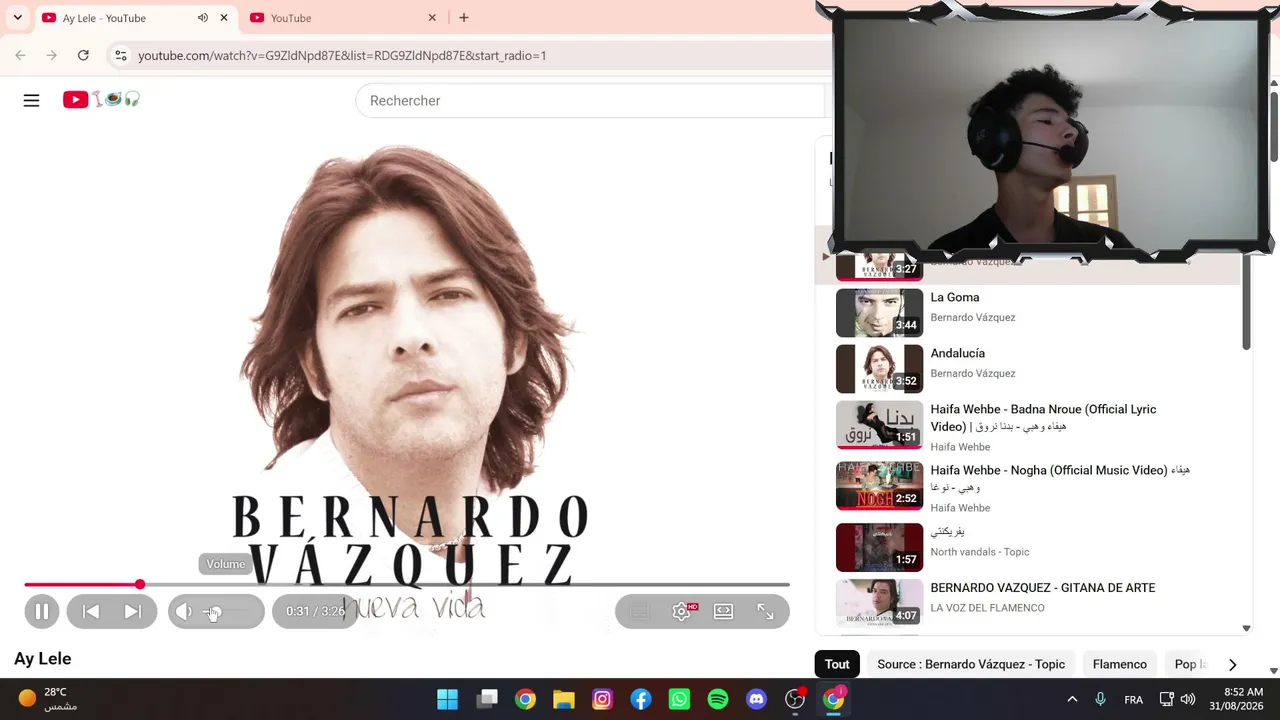
Task: Open Spotify from the taskbar
Action: (718, 699)
